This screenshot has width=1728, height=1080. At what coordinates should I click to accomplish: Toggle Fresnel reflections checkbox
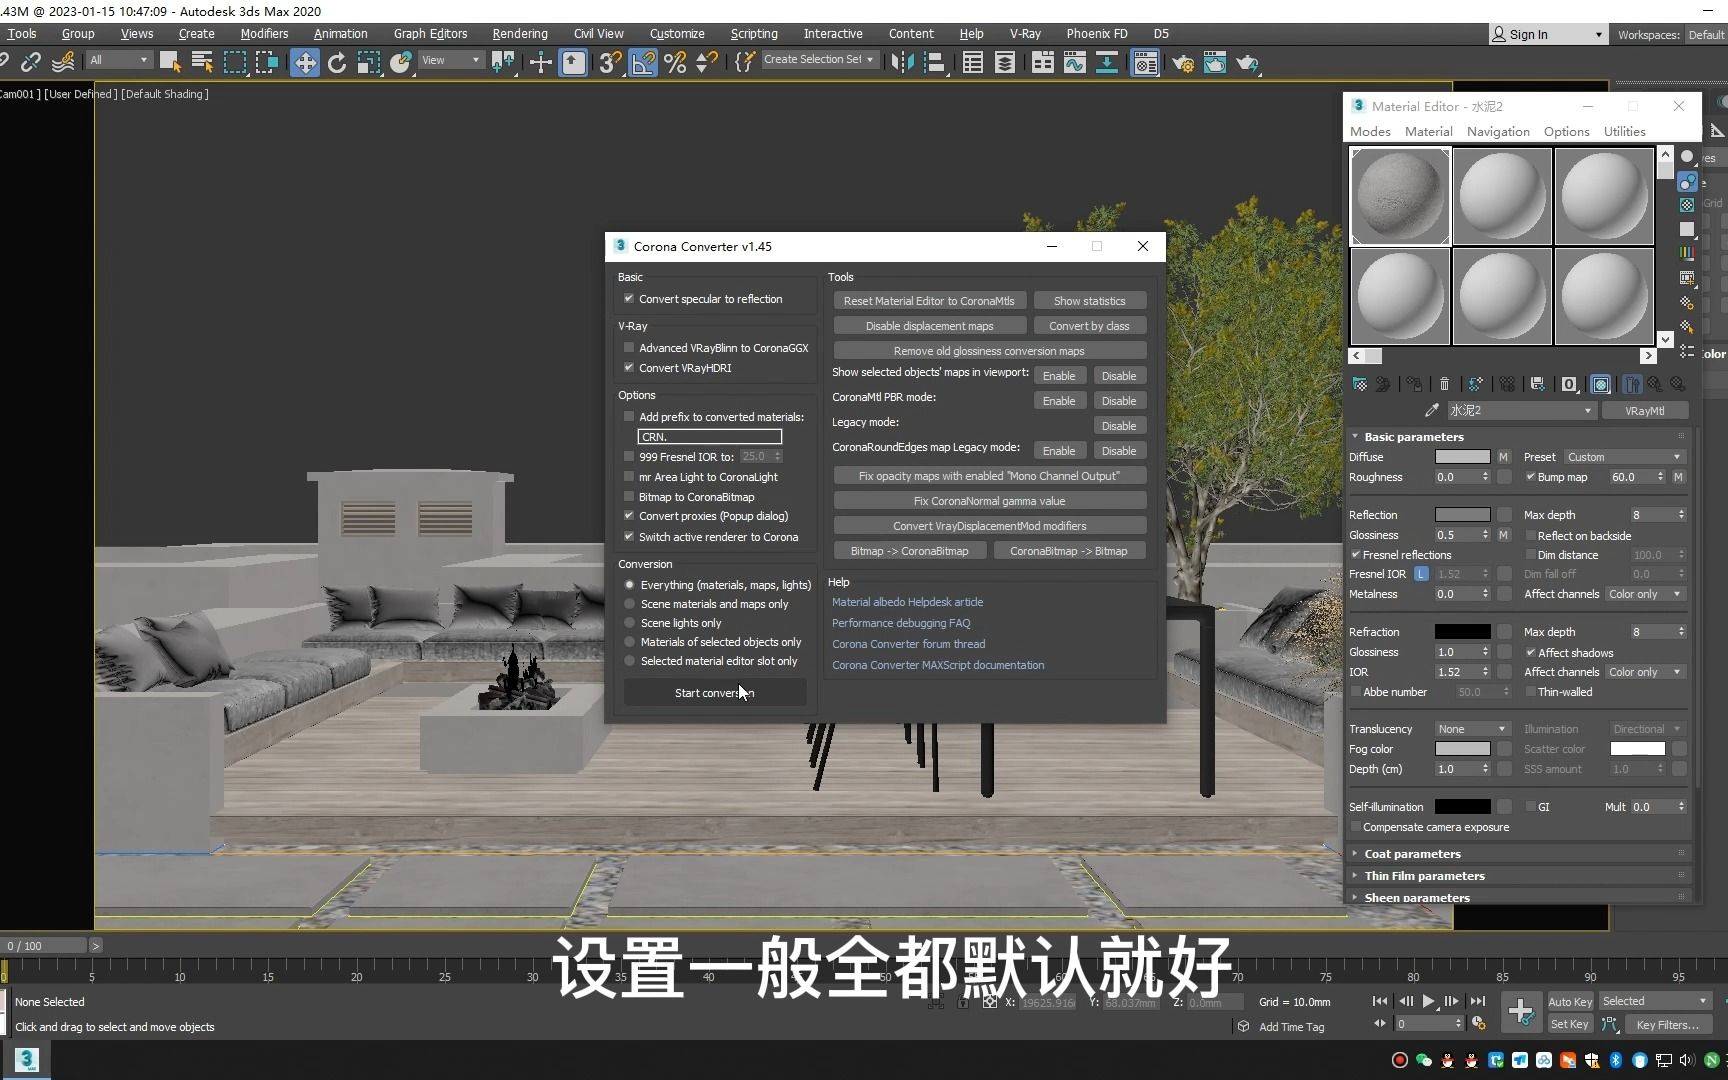(x=1356, y=555)
